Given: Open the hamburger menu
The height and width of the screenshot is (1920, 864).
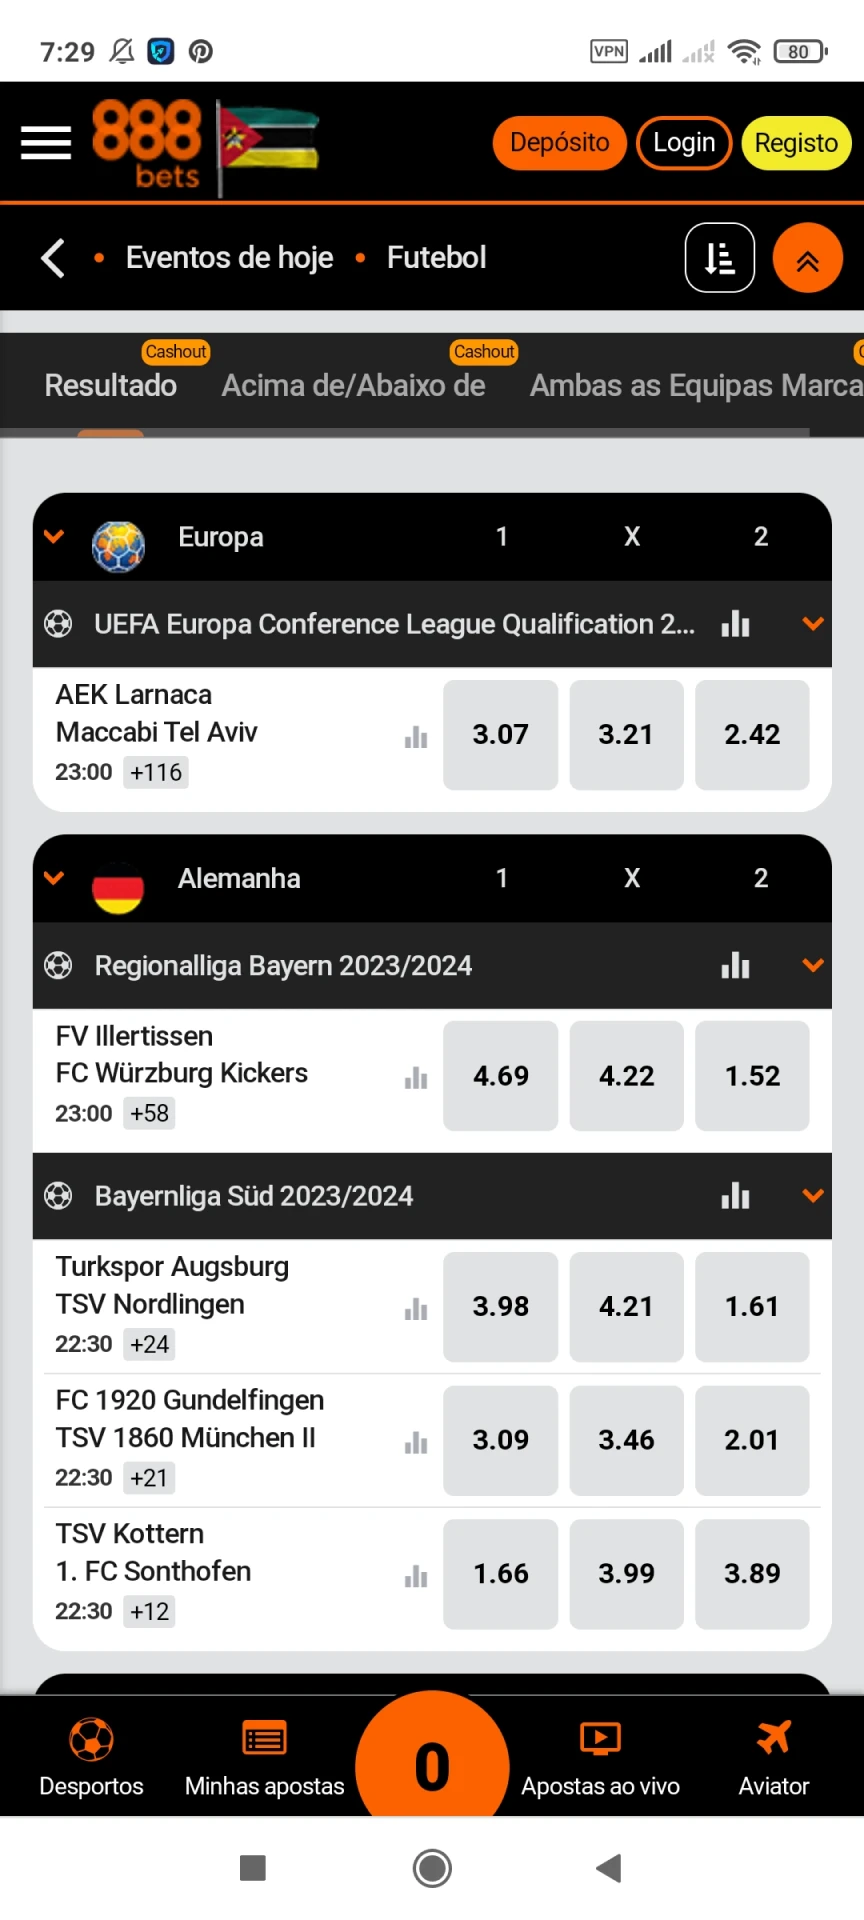Looking at the screenshot, I should pyautogui.click(x=46, y=143).
